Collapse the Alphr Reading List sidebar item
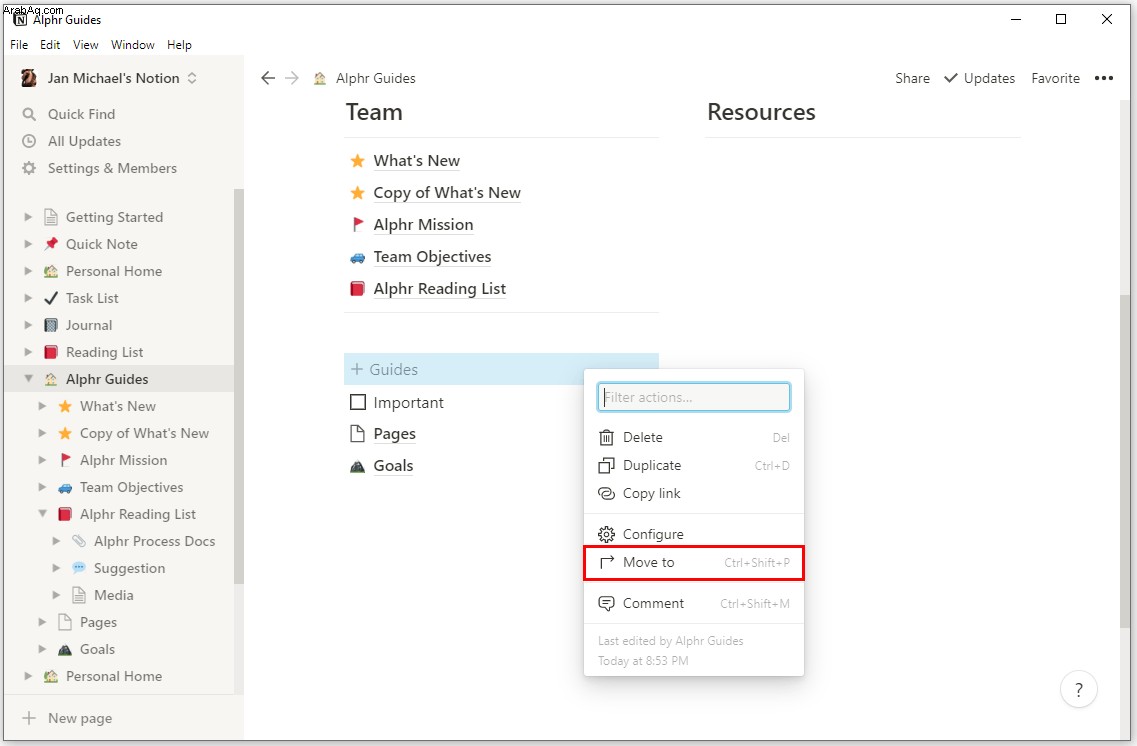This screenshot has width=1137, height=746. pos(42,513)
